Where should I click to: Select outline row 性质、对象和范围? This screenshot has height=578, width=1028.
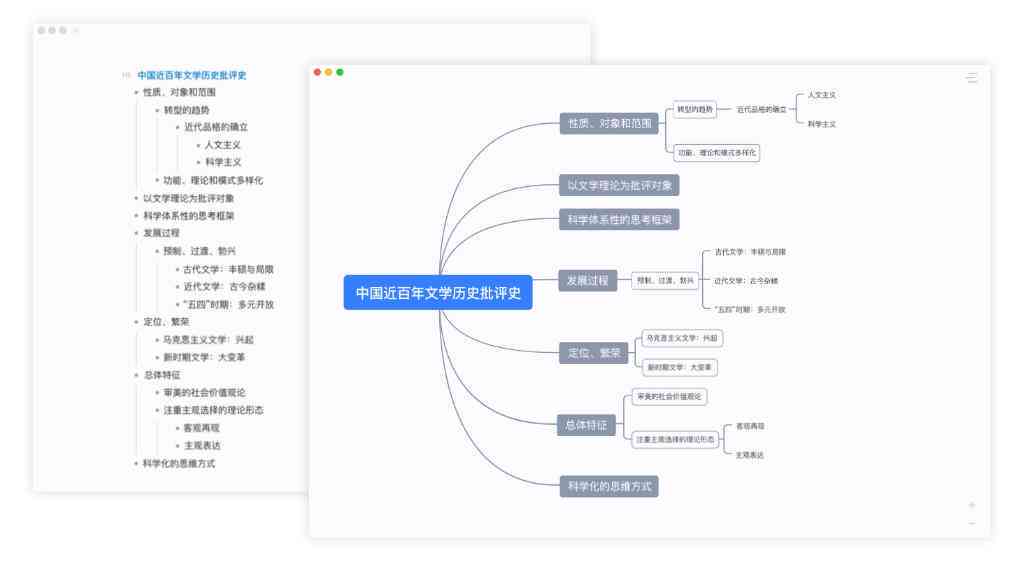coord(179,92)
